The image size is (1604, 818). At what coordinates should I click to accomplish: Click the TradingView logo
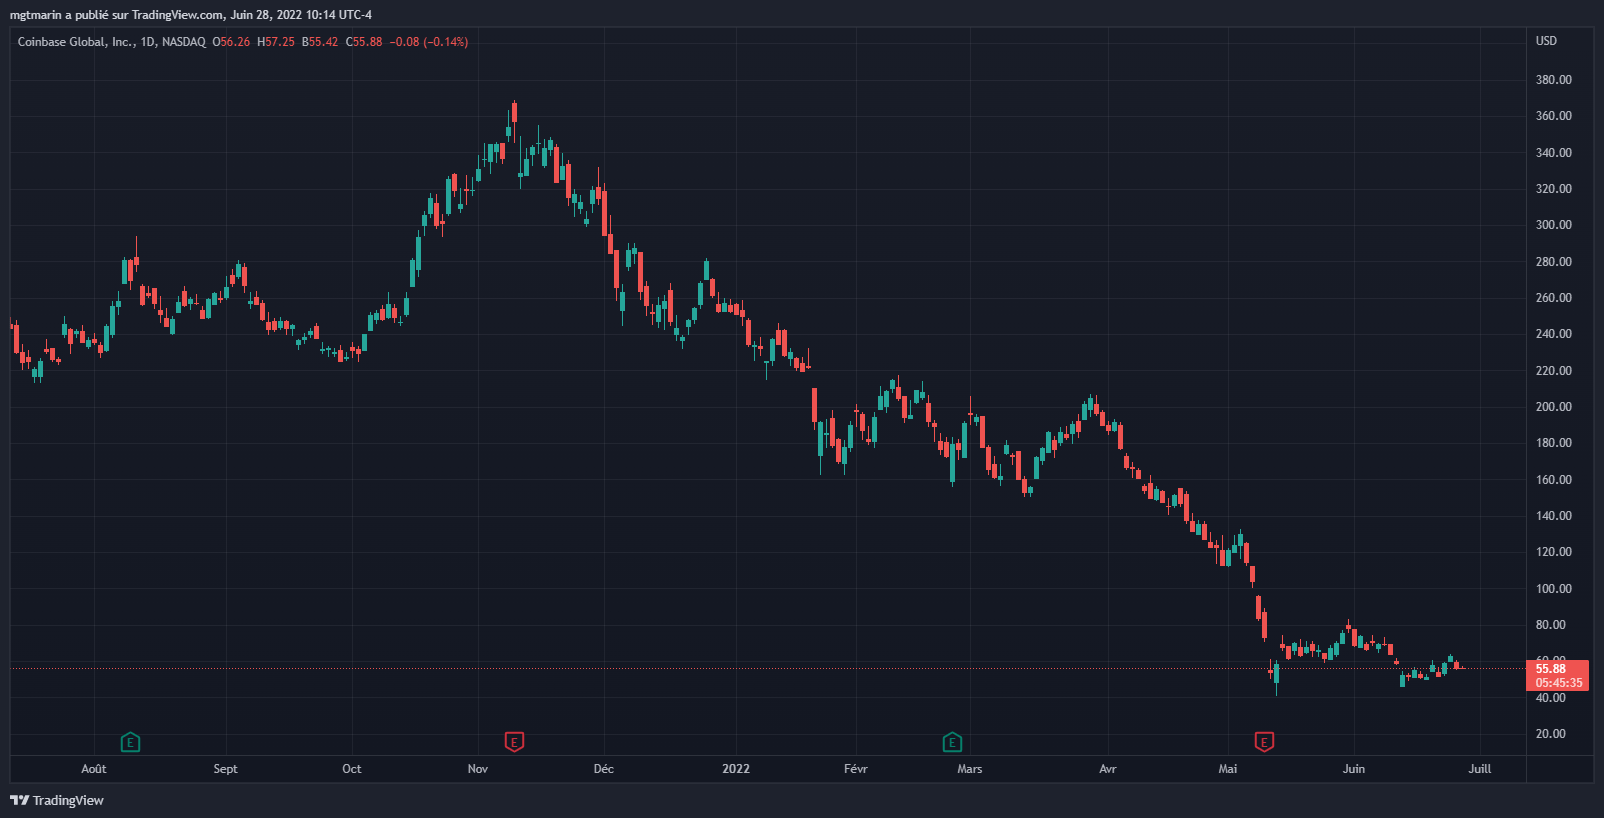point(57,800)
